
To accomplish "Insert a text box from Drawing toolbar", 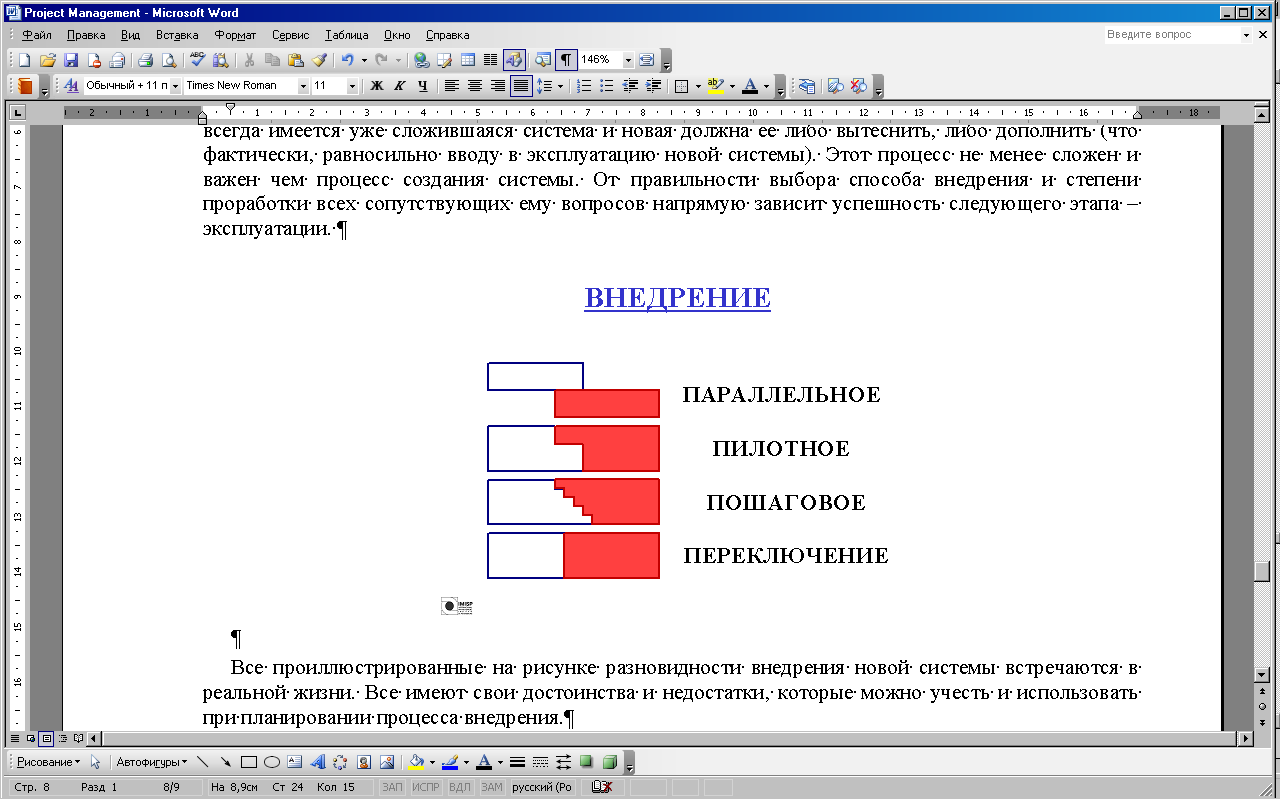I will coord(295,762).
